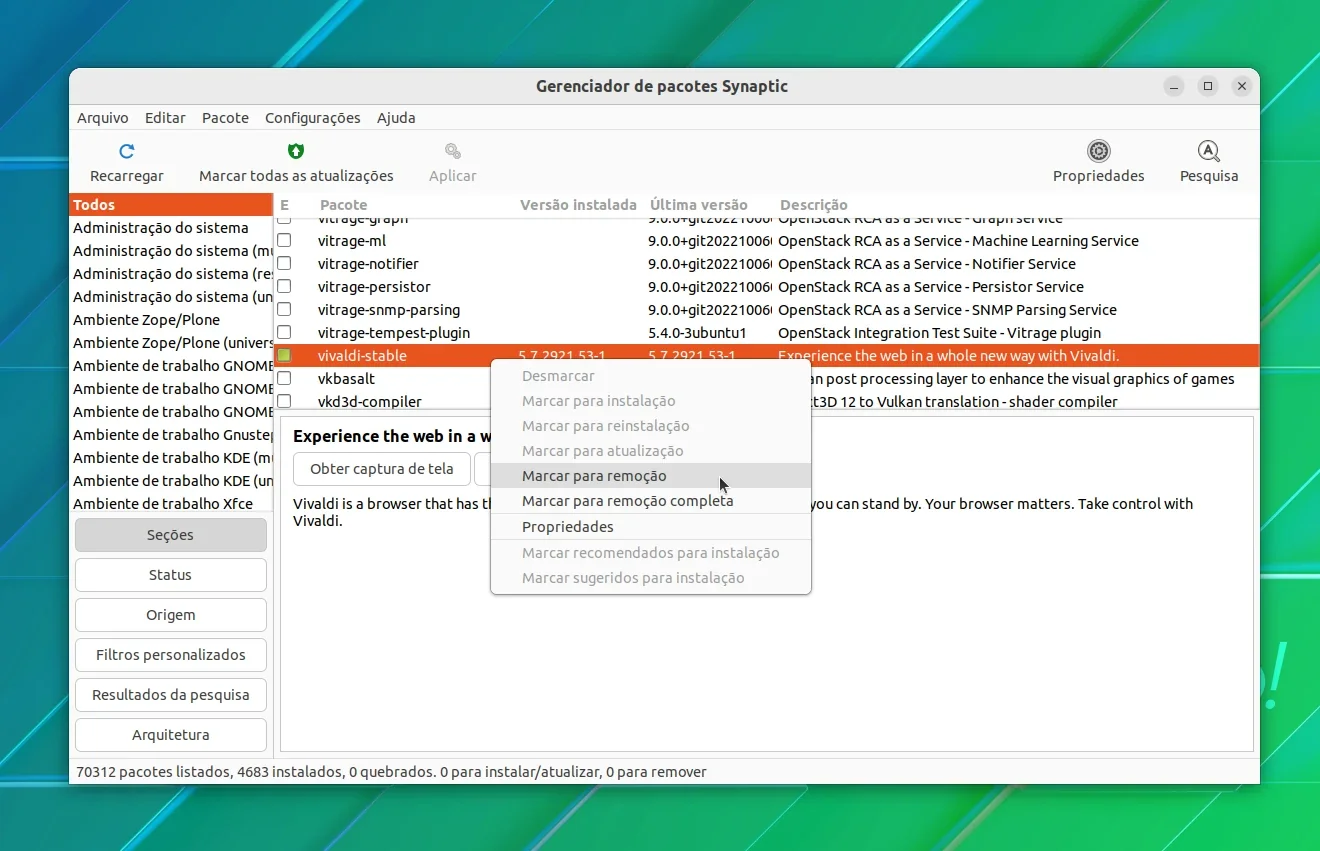The image size is (1320, 851).
Task: Toggle the vitrage-ml package checkbox
Action: click(284, 240)
